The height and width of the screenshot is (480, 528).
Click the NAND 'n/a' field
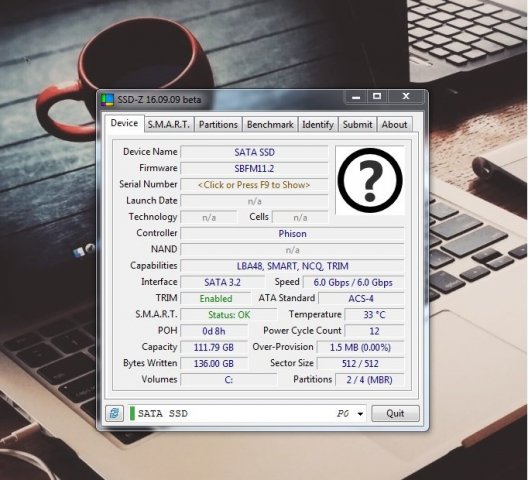click(292, 250)
